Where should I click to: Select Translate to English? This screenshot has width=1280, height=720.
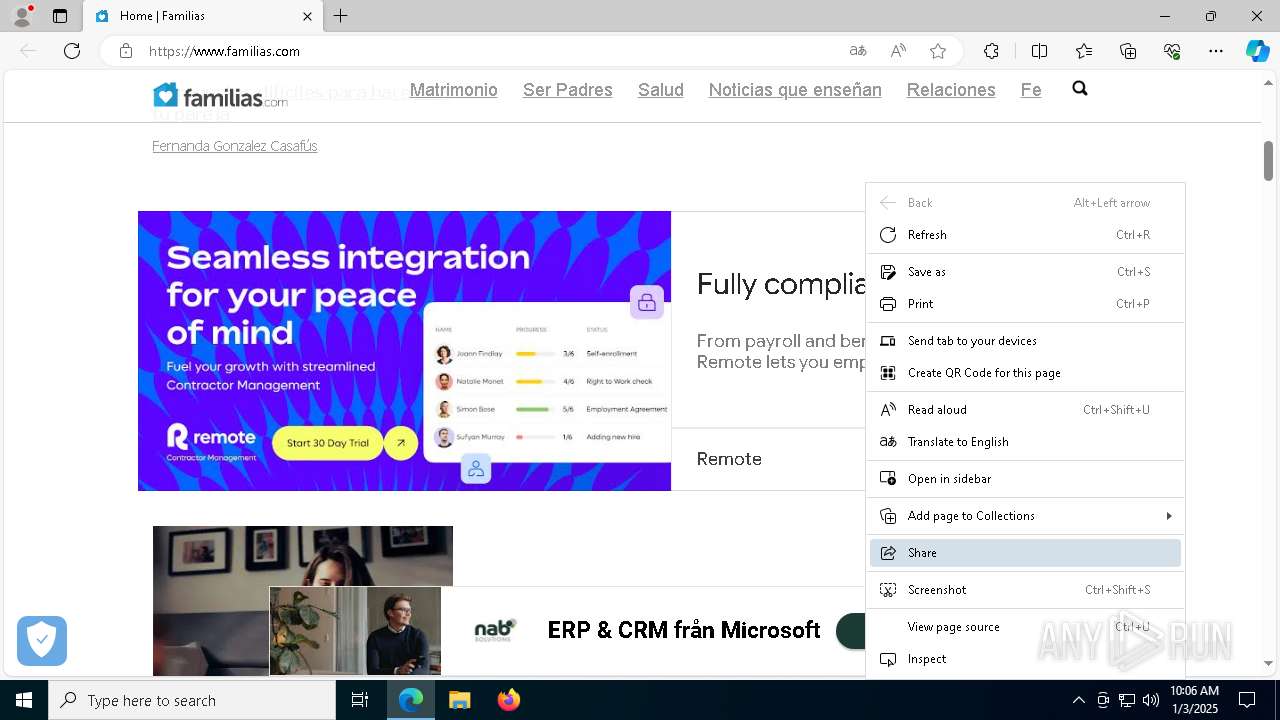(x=1025, y=442)
